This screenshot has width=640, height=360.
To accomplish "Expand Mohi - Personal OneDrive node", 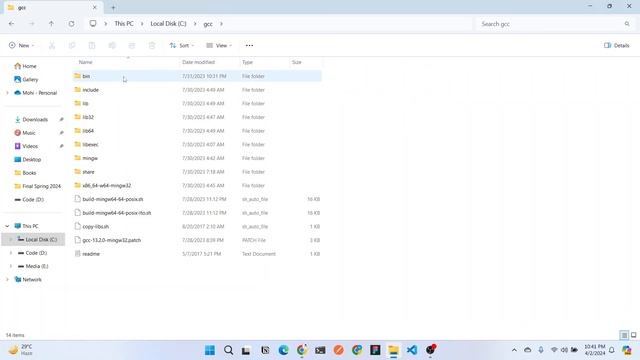I will click(x=7, y=93).
